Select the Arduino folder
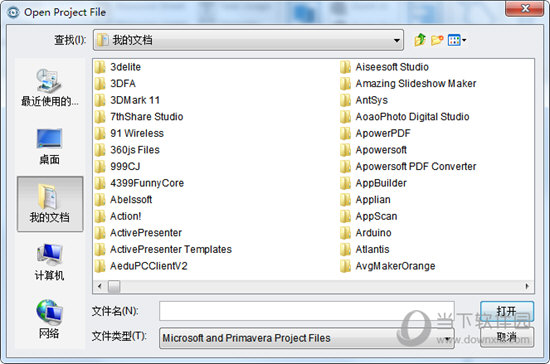550x364 pixels. click(366, 233)
